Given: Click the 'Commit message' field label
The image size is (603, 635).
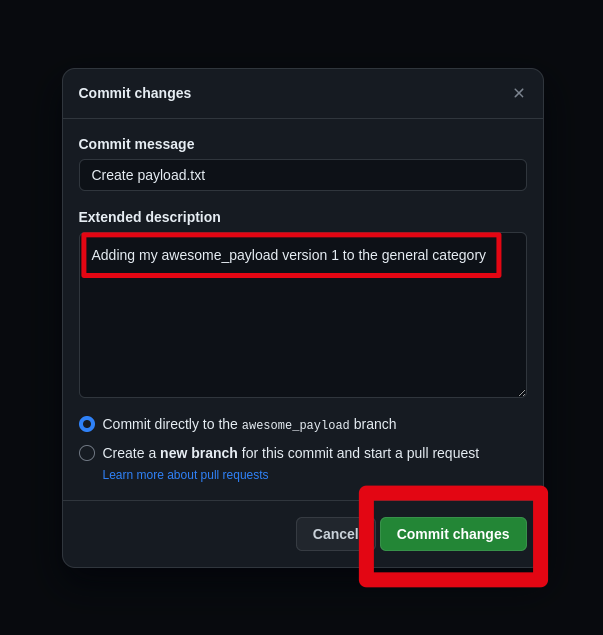Looking at the screenshot, I should (x=136, y=144).
